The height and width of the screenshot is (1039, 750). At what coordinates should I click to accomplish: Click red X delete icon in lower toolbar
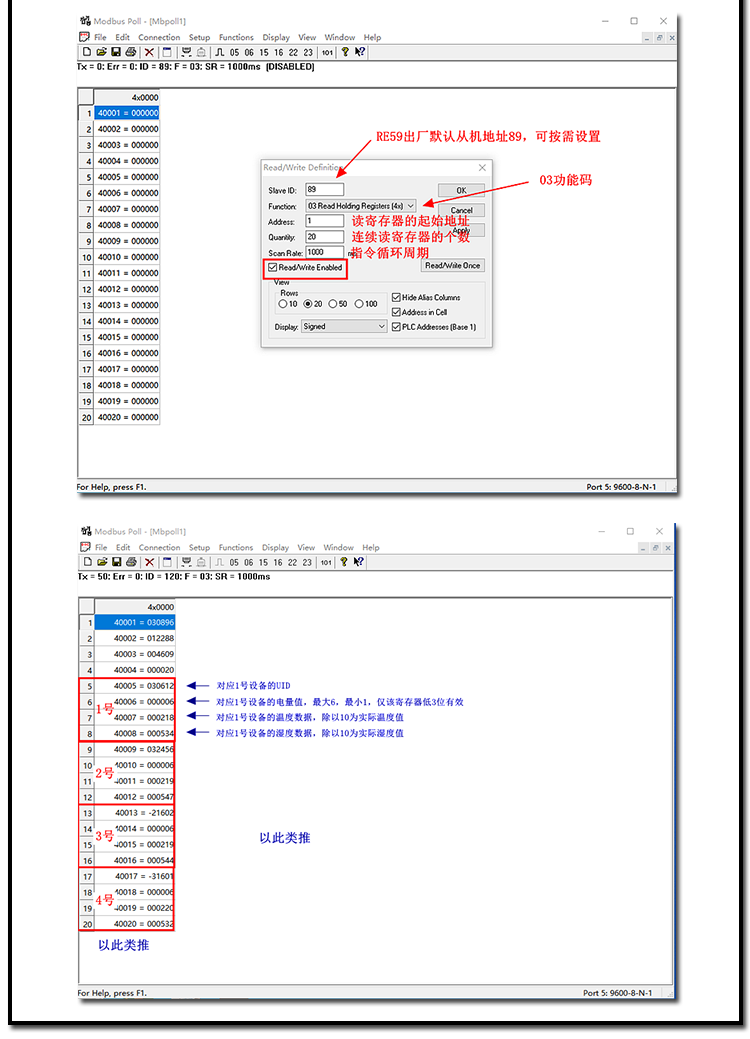pyautogui.click(x=150, y=561)
